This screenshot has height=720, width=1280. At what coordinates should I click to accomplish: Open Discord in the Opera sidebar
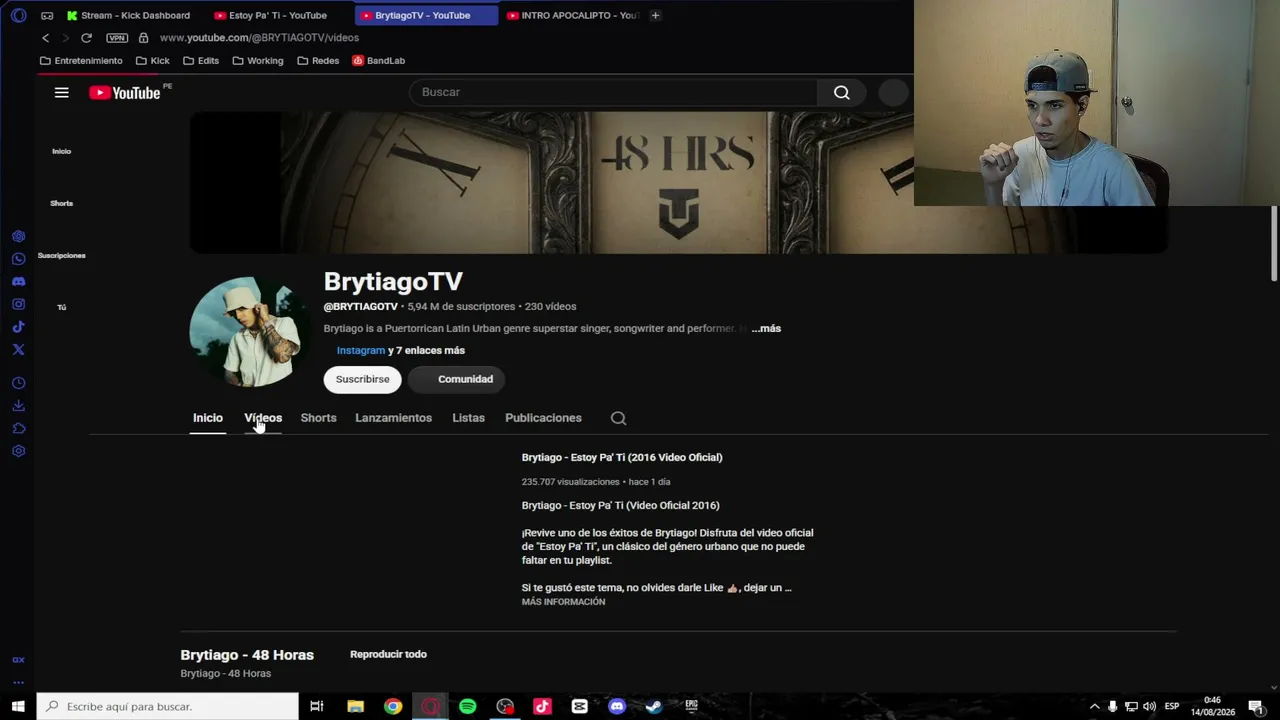pyautogui.click(x=18, y=282)
